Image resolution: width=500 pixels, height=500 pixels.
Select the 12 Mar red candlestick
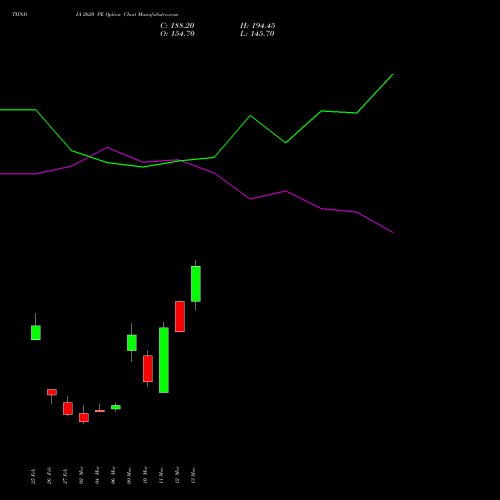click(180, 316)
